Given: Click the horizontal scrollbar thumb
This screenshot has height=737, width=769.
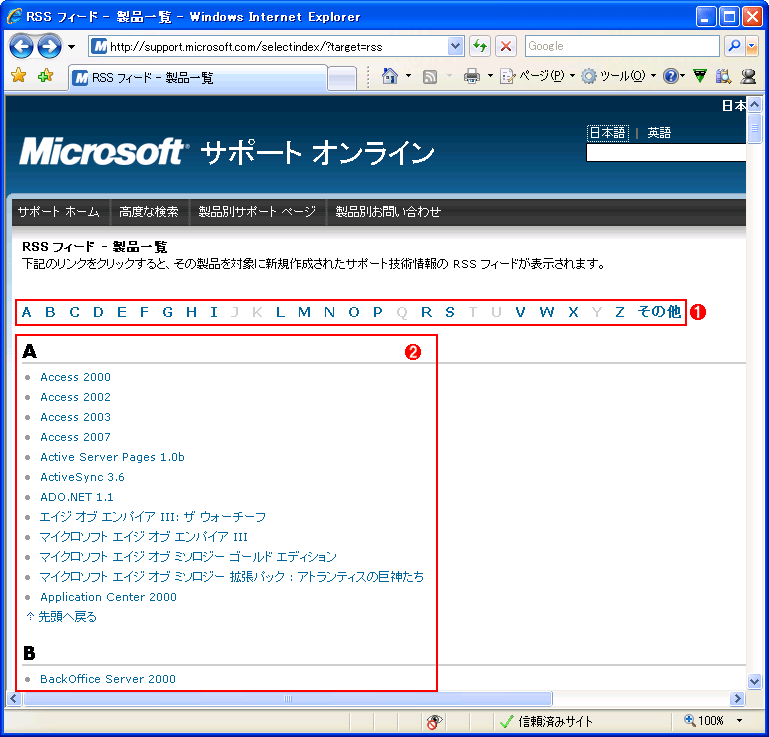Looking at the screenshot, I should 287,698.
